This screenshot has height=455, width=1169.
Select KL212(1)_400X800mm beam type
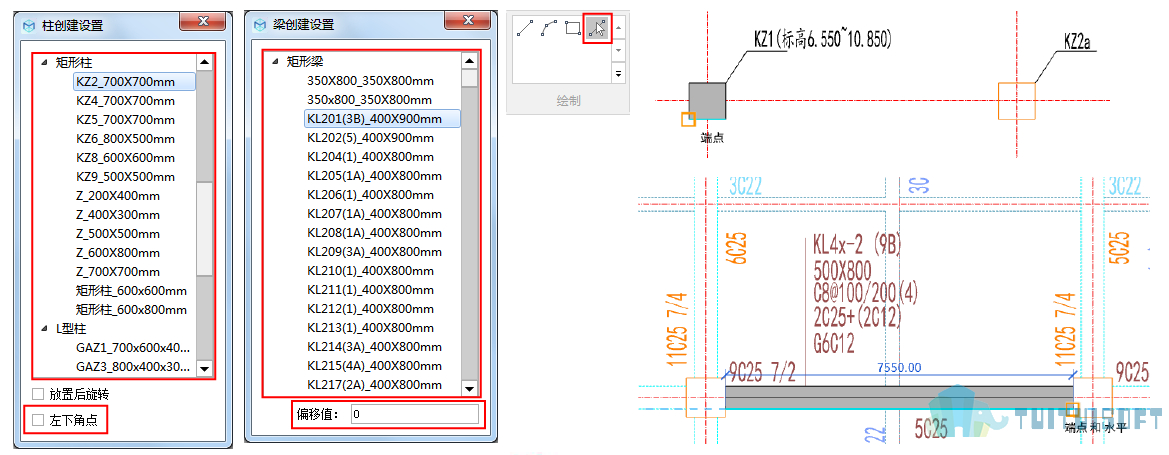370,309
